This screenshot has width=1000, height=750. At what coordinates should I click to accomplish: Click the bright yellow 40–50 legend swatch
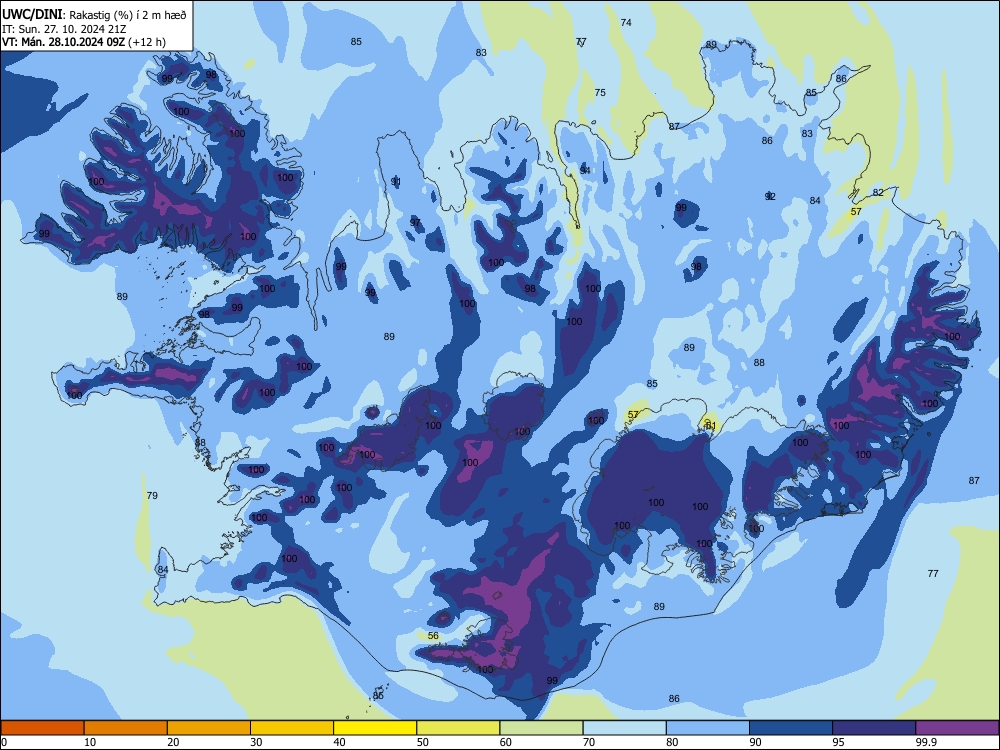point(375,728)
